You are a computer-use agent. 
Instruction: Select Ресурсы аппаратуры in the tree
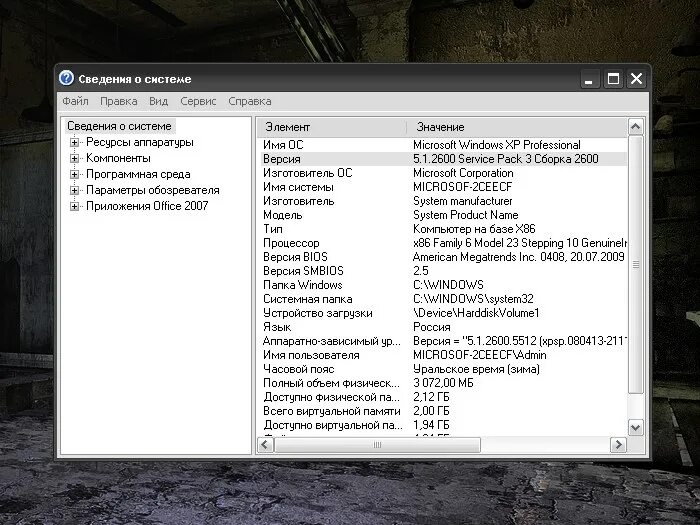pos(140,142)
